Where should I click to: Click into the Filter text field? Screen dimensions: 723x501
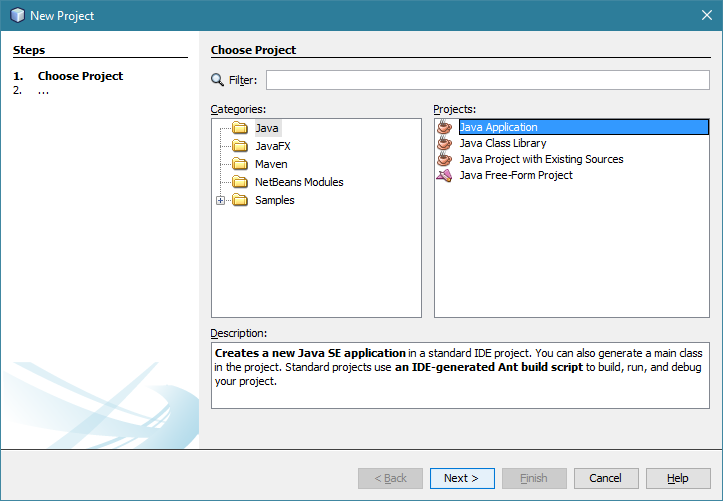488,80
